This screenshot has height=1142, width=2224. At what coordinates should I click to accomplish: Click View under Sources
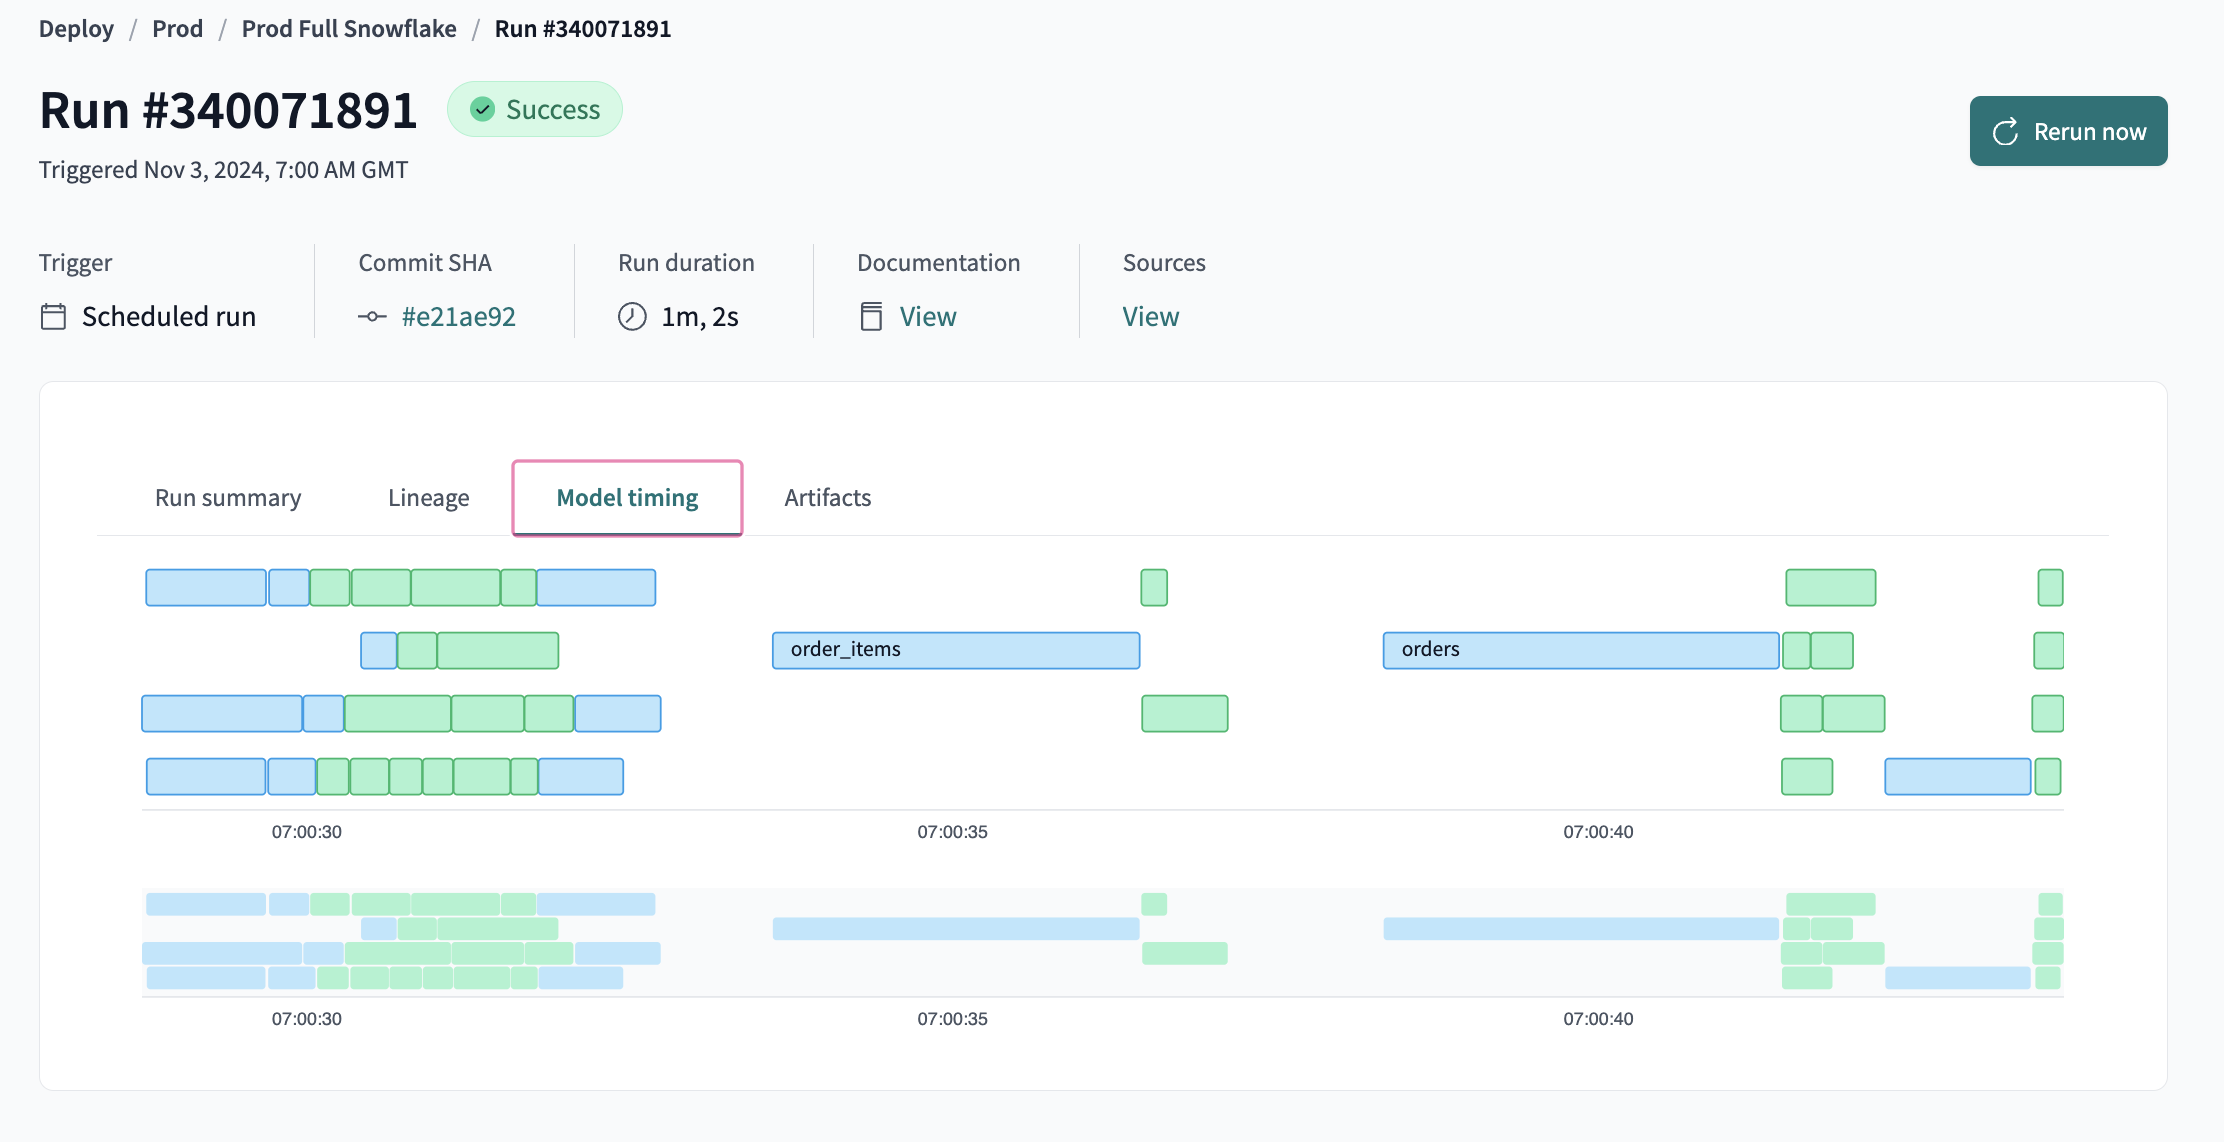1150,315
